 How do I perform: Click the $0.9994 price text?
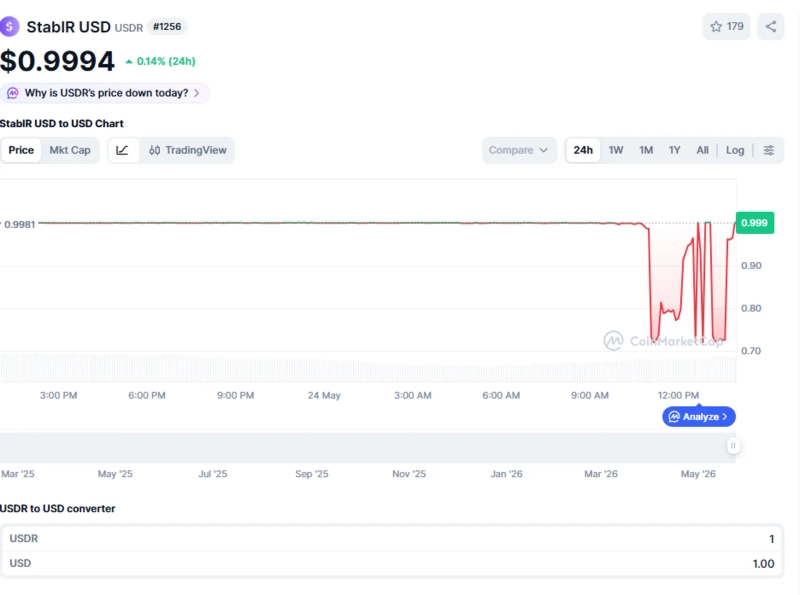57,61
